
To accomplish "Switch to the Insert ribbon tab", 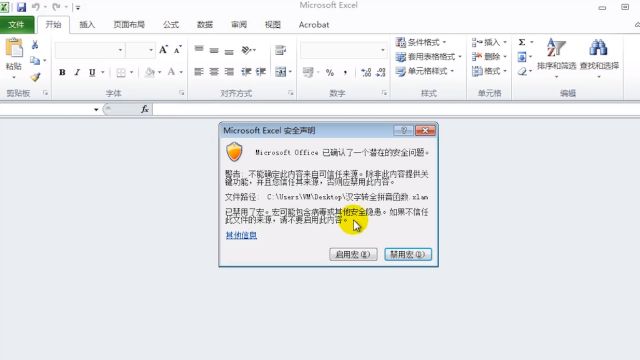I will click(x=87, y=24).
